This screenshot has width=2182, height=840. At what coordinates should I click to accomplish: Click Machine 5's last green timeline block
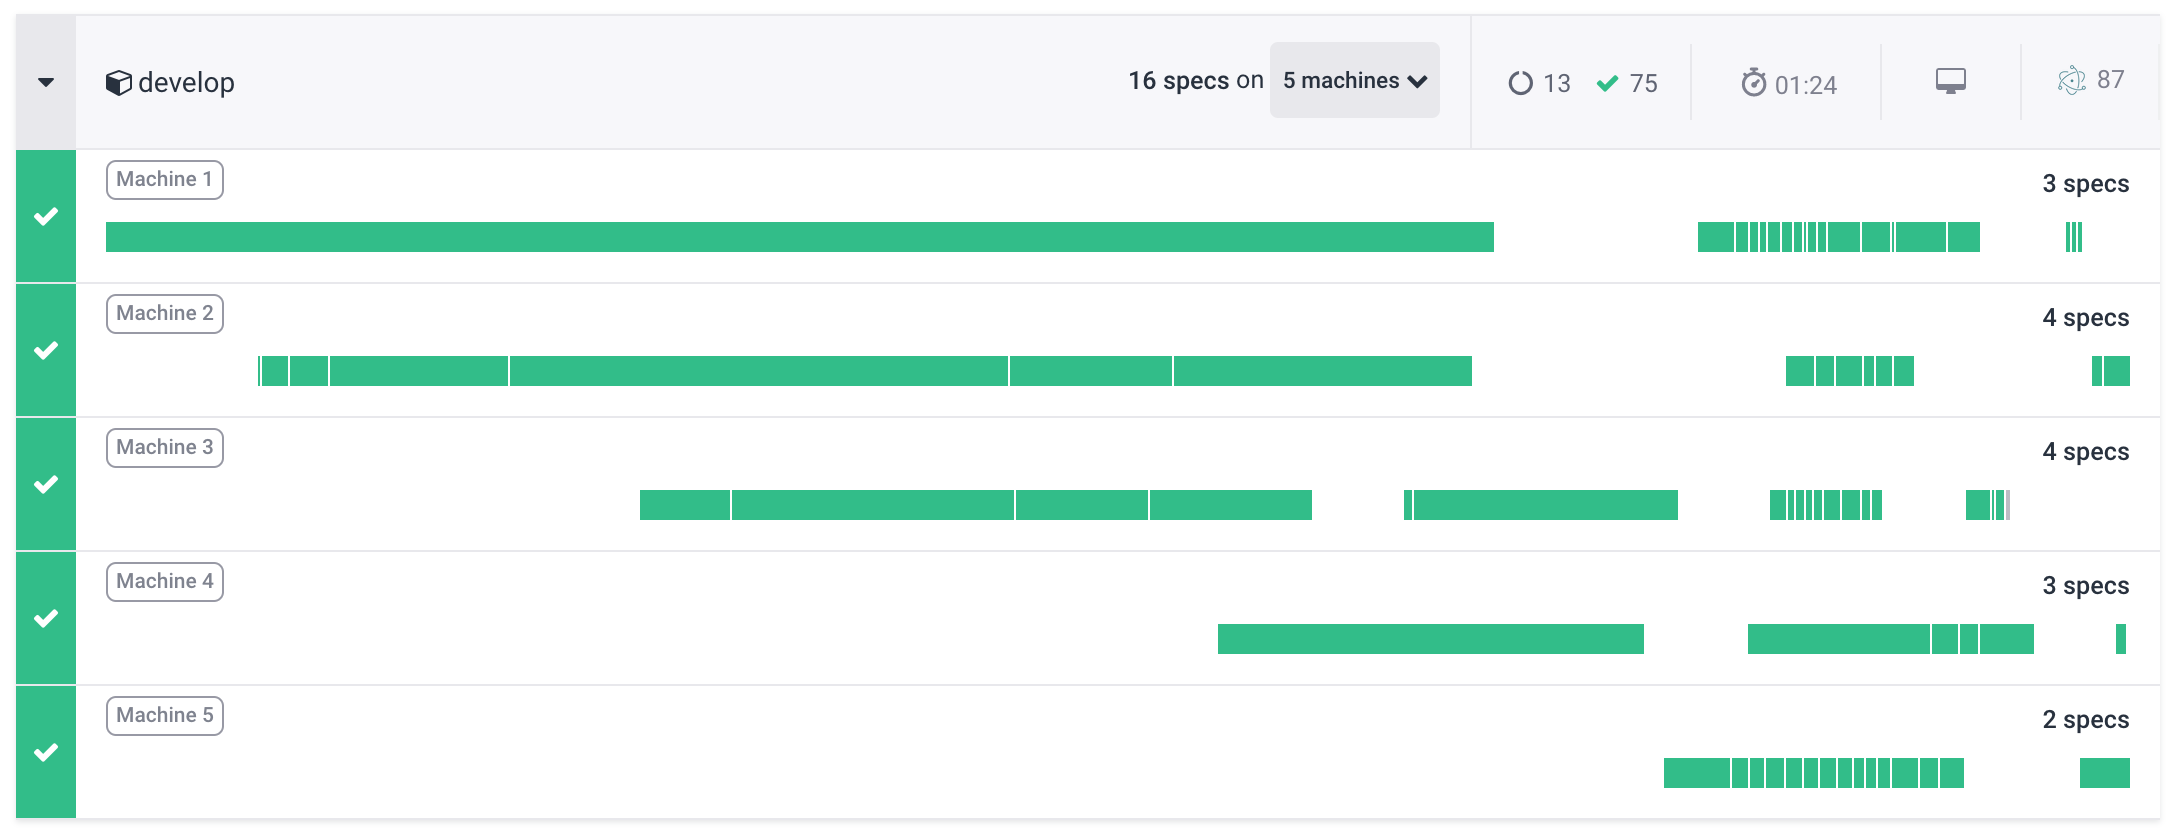tap(2104, 773)
